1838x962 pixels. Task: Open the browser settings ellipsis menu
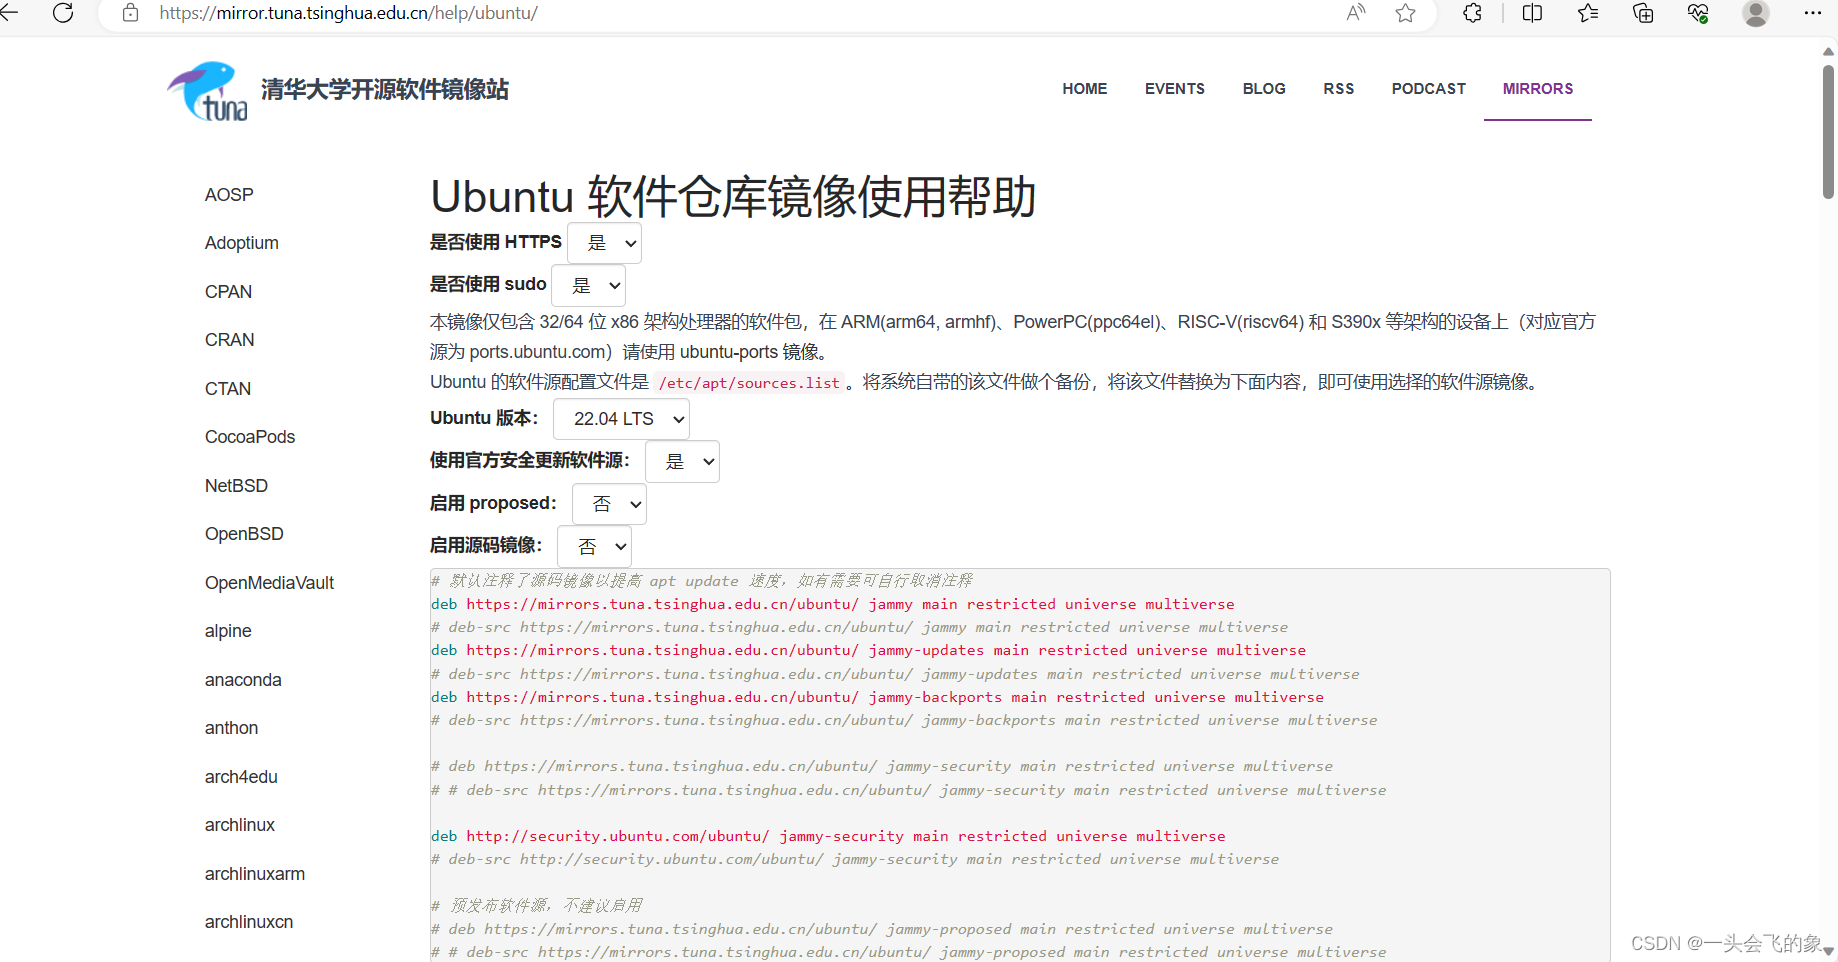tap(1814, 14)
